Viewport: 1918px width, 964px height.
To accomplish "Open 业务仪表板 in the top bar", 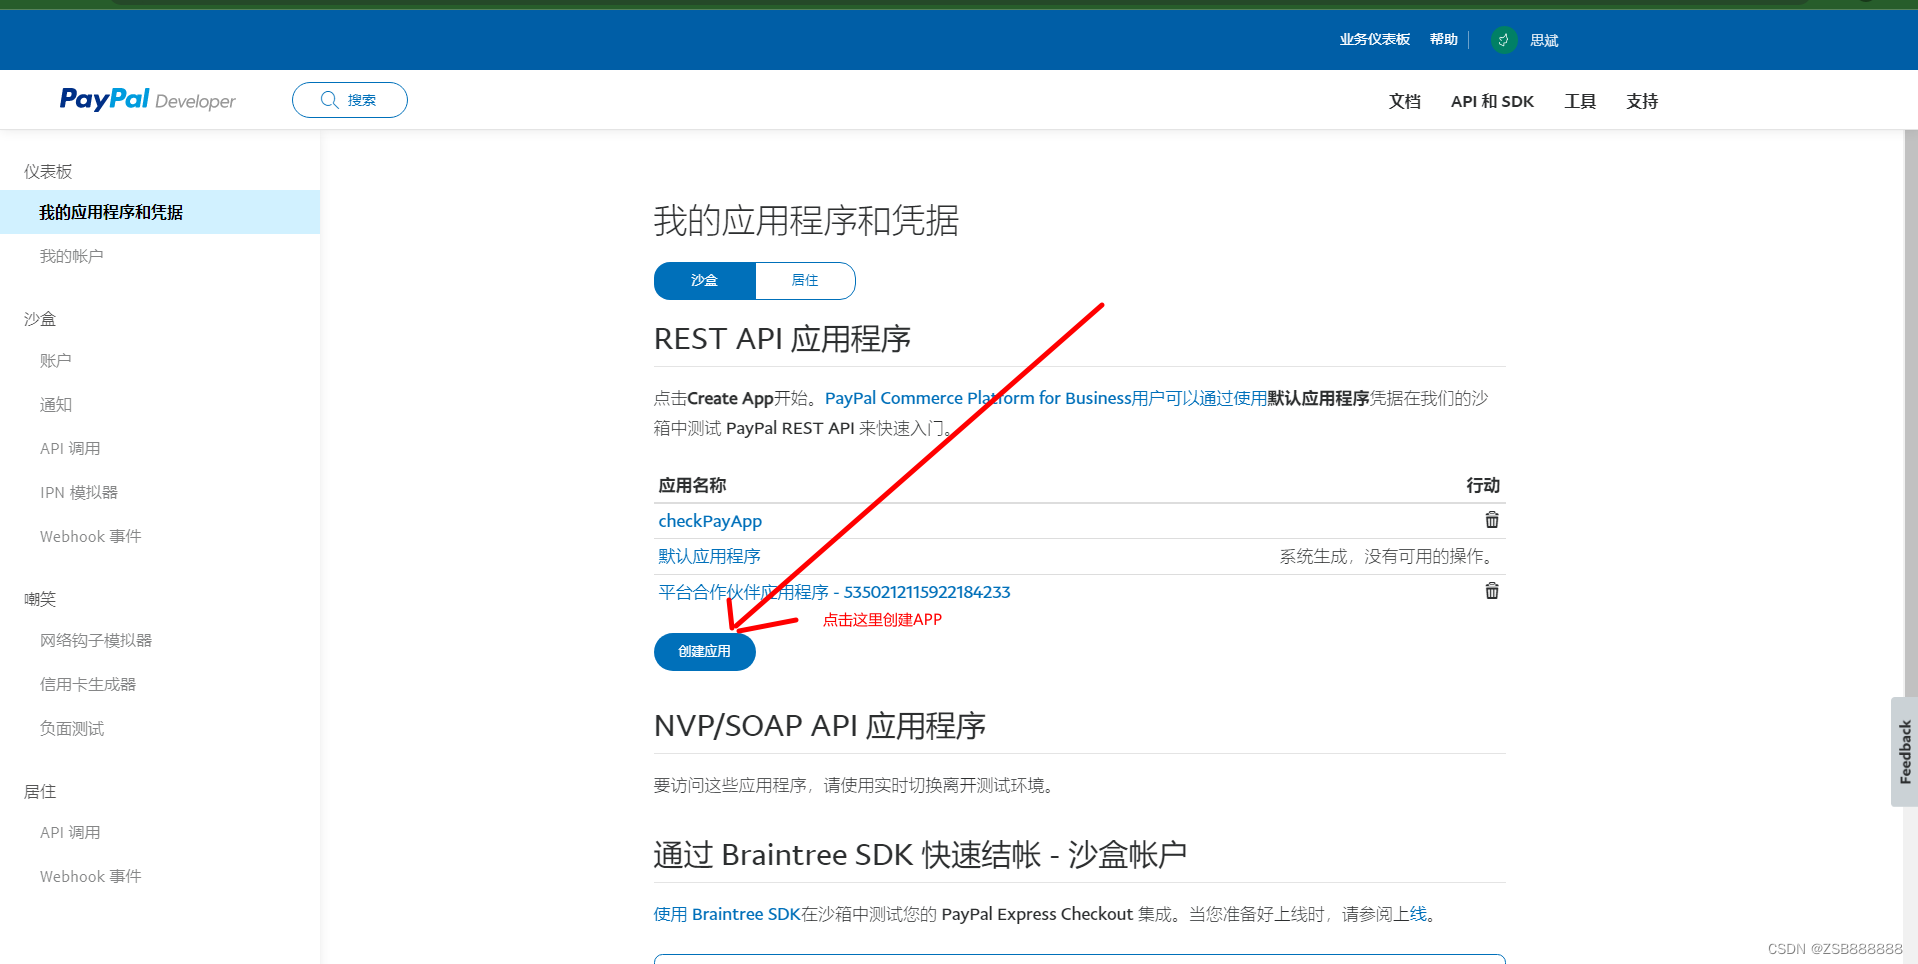I will (1375, 40).
